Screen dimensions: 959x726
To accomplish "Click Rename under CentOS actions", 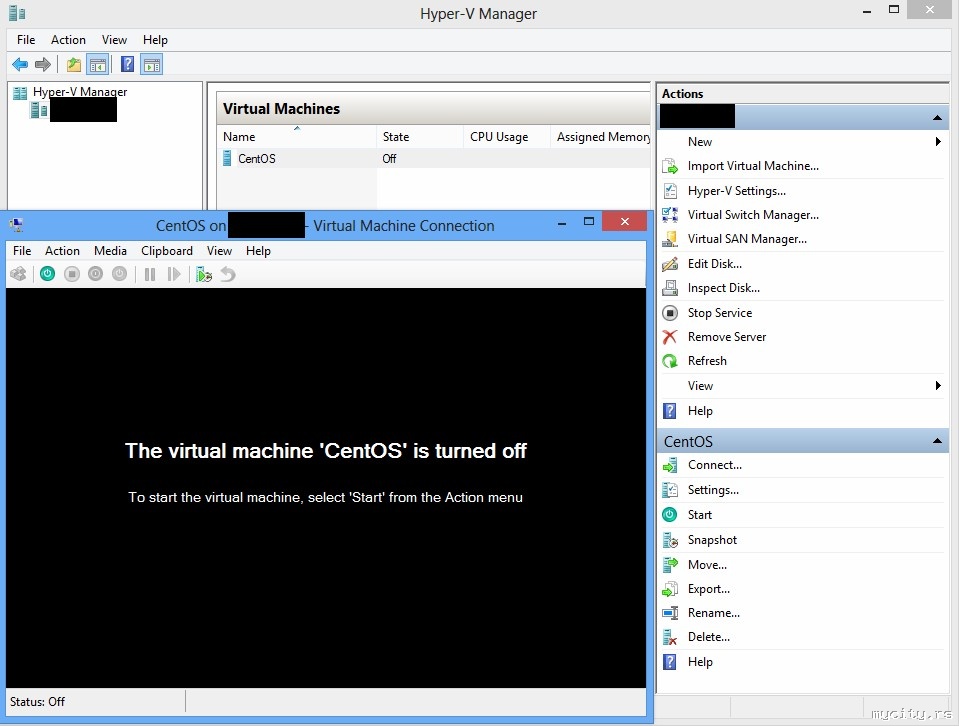I will (713, 613).
